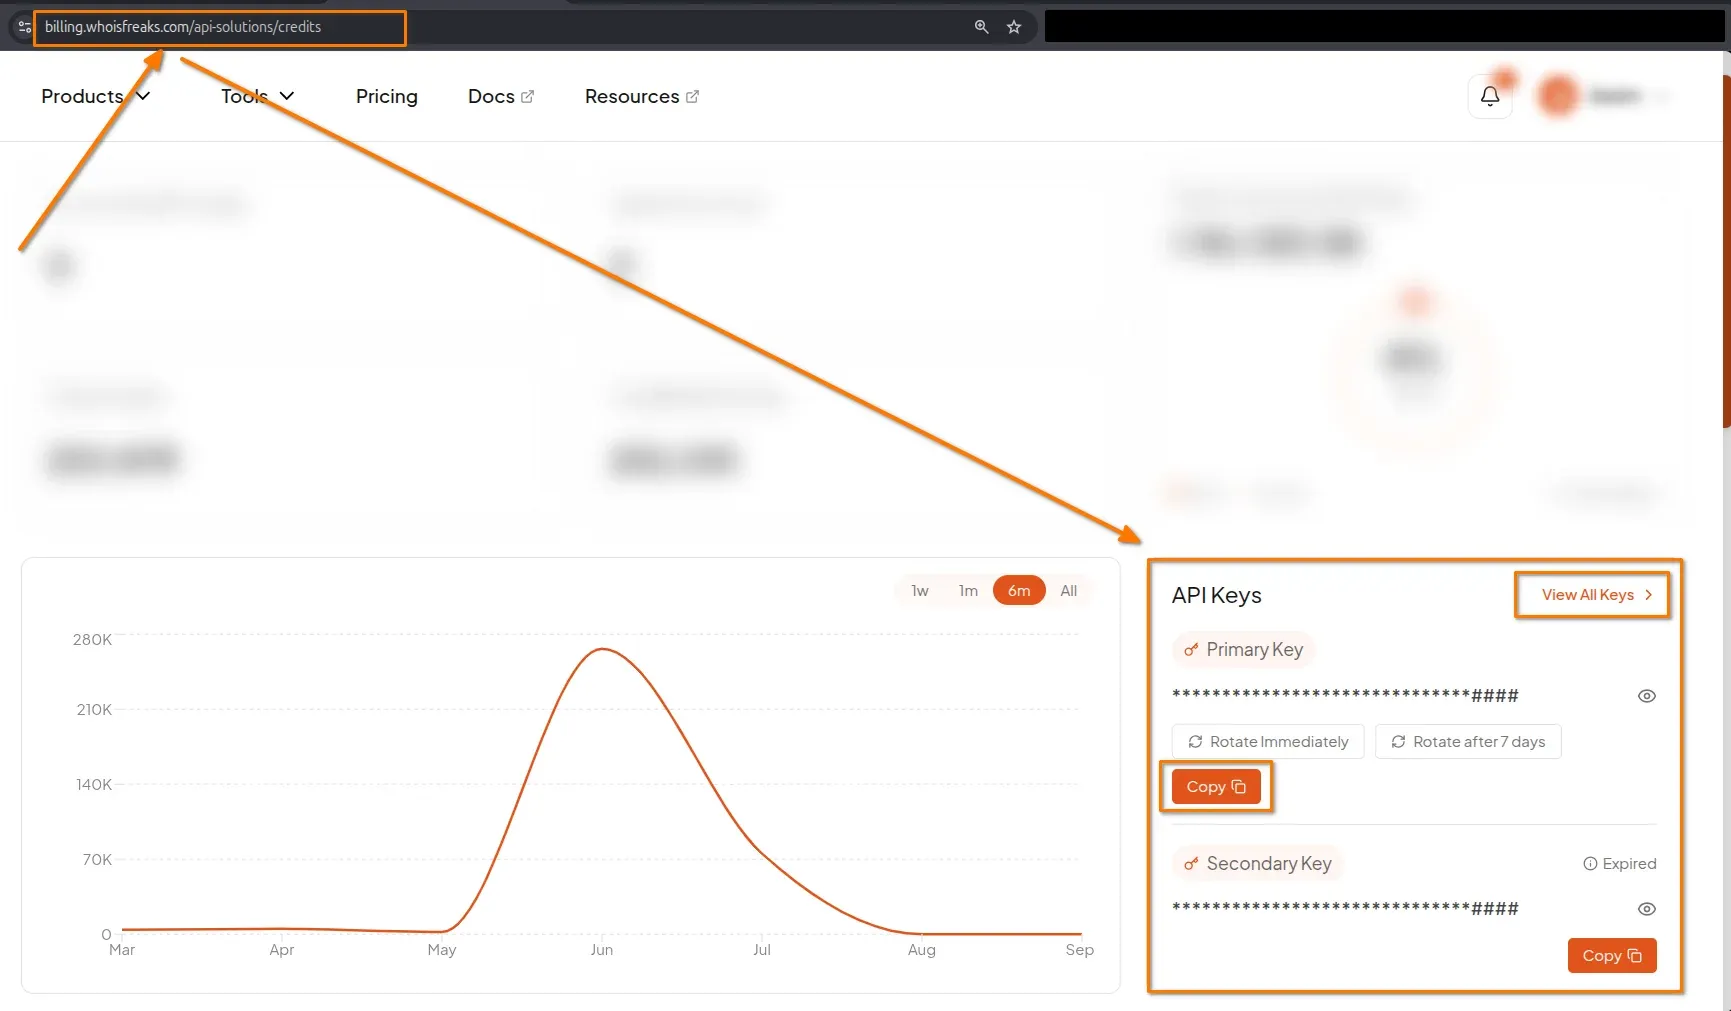Screen dimensions: 1731x1011
Task: Reveal the Secondary Key with eye icon
Action: [x=1647, y=909]
